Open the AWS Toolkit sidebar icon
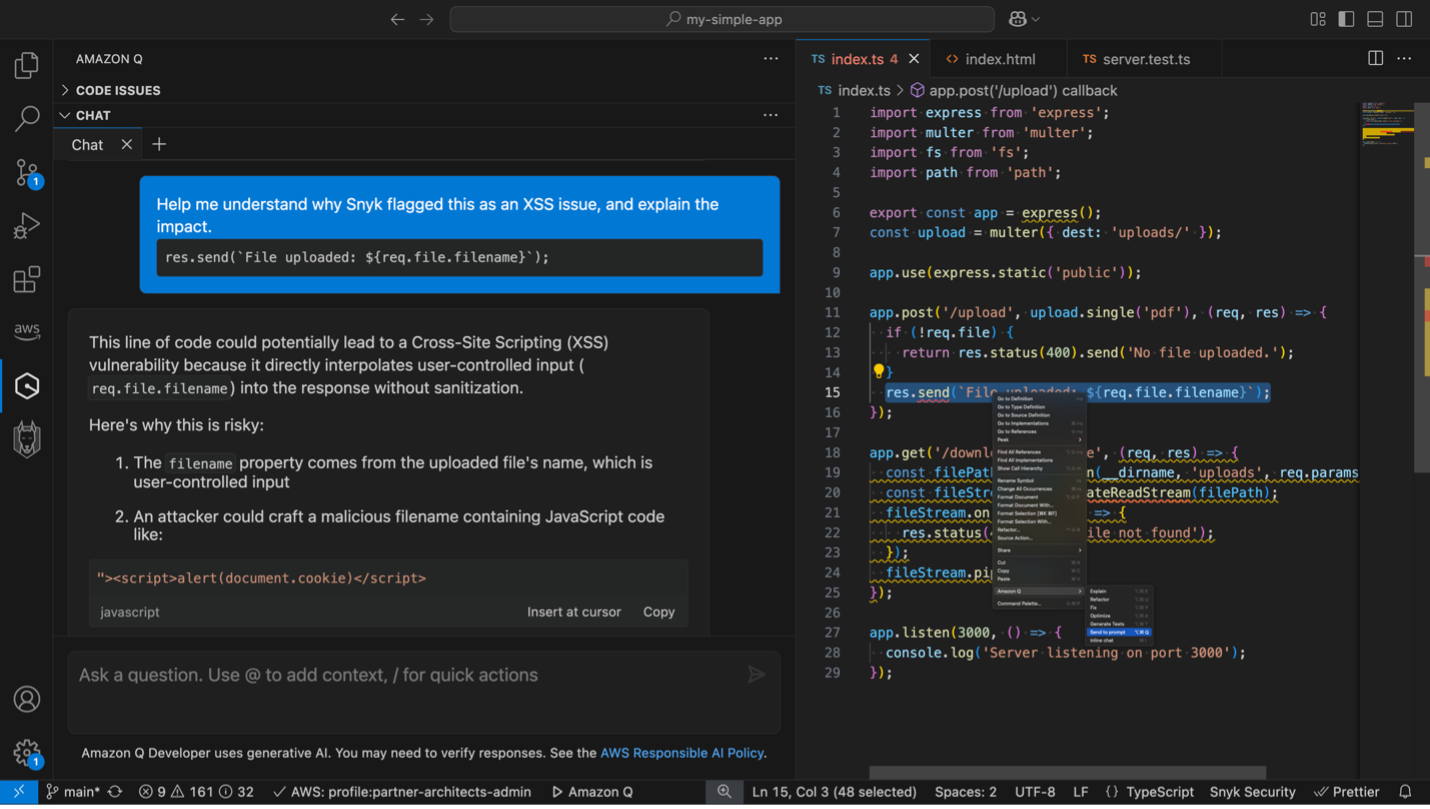Screen dimensions: 1430x809 tap(26, 330)
